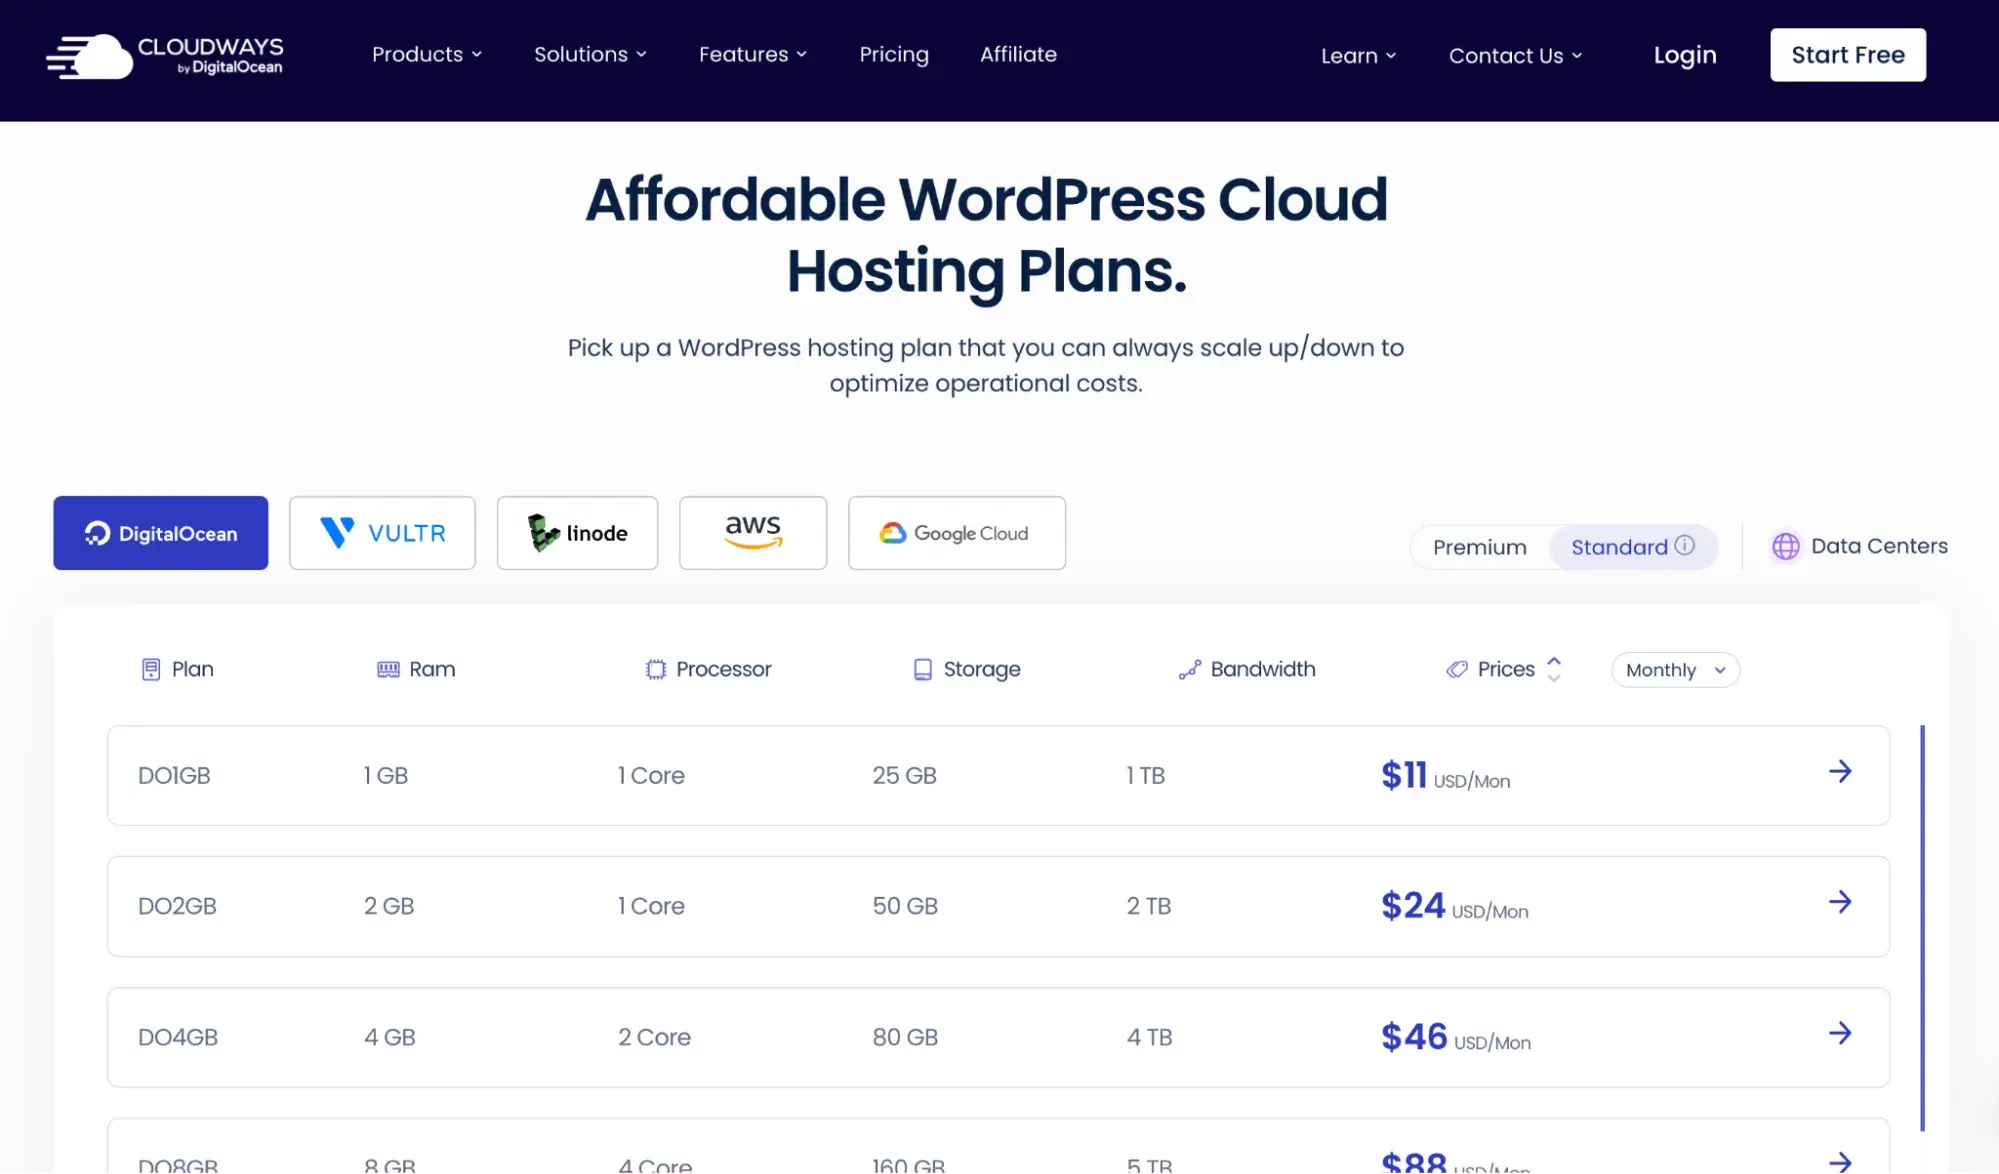Click the Prices tag icon
The image size is (1999, 1174).
click(x=1457, y=669)
